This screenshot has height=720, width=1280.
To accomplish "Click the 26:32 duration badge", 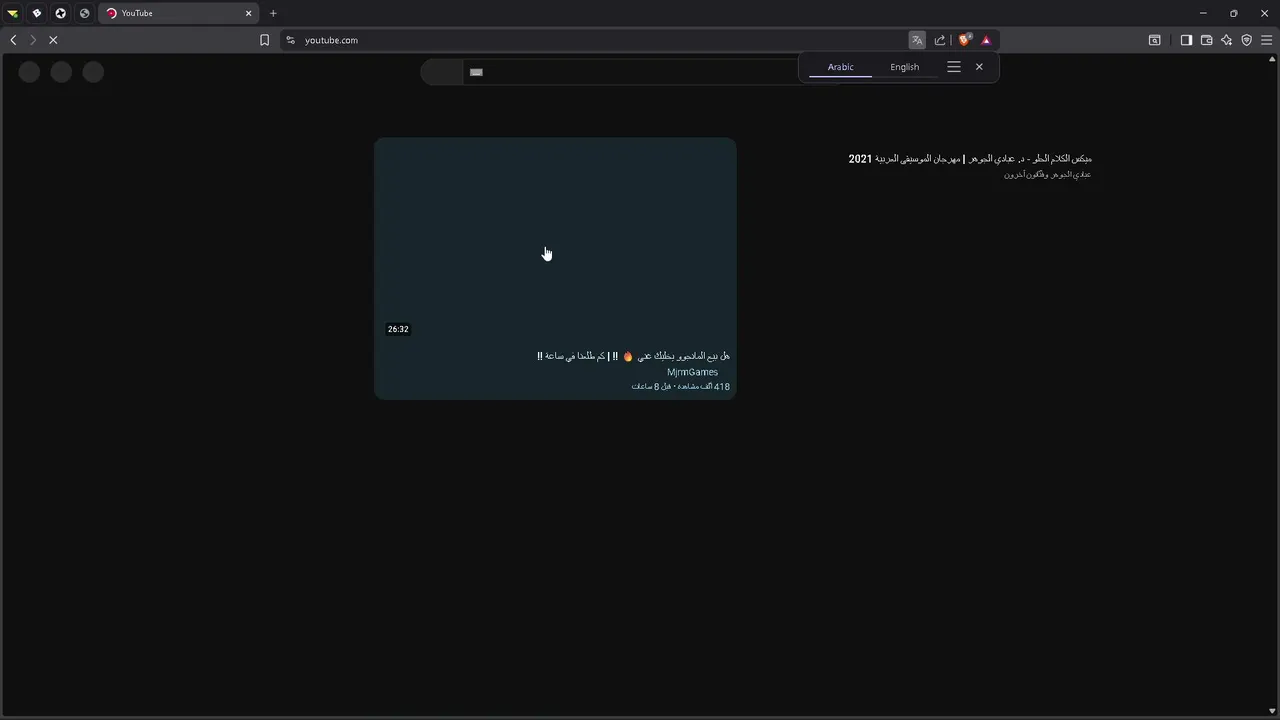I will (x=398, y=329).
